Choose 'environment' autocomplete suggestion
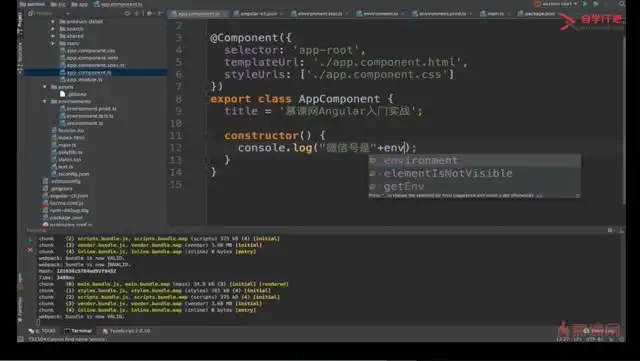Viewport: 640px width, 361px height. click(x=474, y=161)
